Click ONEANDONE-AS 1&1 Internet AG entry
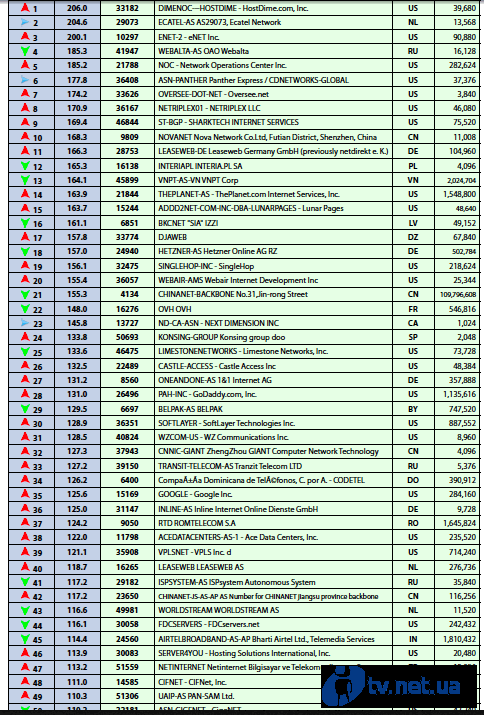The image size is (484, 715). click(x=215, y=380)
